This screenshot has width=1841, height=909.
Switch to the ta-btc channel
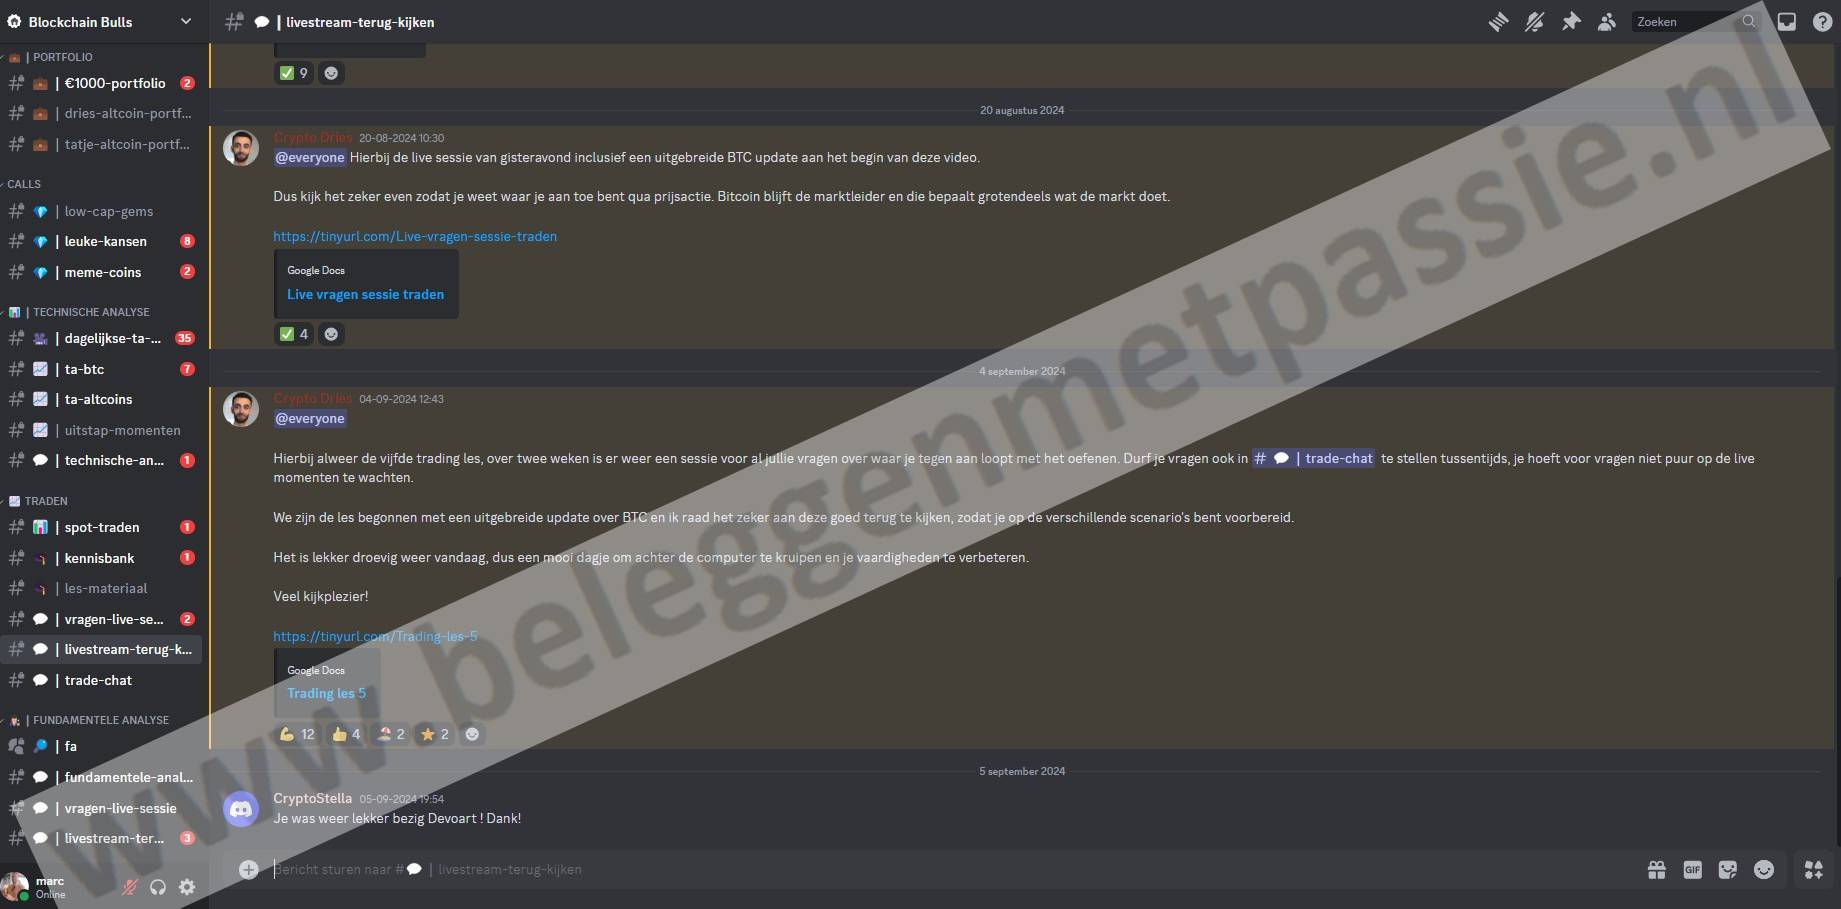[x=84, y=369]
